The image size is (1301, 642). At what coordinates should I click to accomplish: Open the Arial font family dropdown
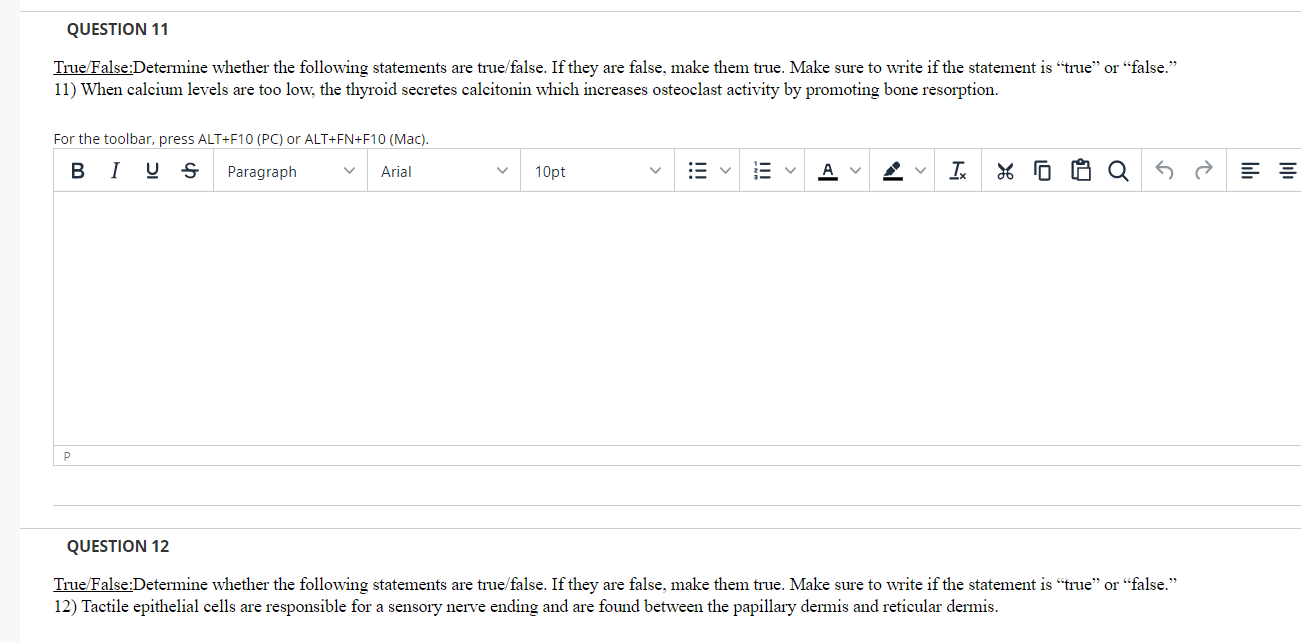coord(443,171)
